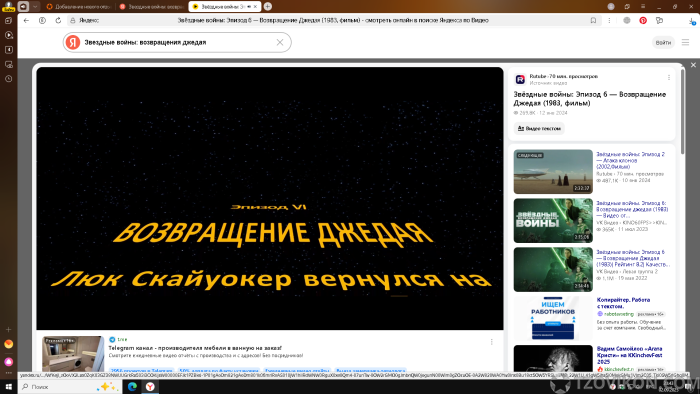Image resolution: width=700 pixels, height=394 pixels.
Task: Open the address bar three-dot options
Action: point(609,21)
